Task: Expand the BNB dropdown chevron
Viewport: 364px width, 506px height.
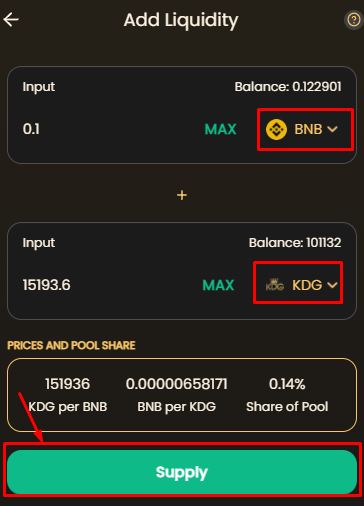Action: click(x=332, y=129)
